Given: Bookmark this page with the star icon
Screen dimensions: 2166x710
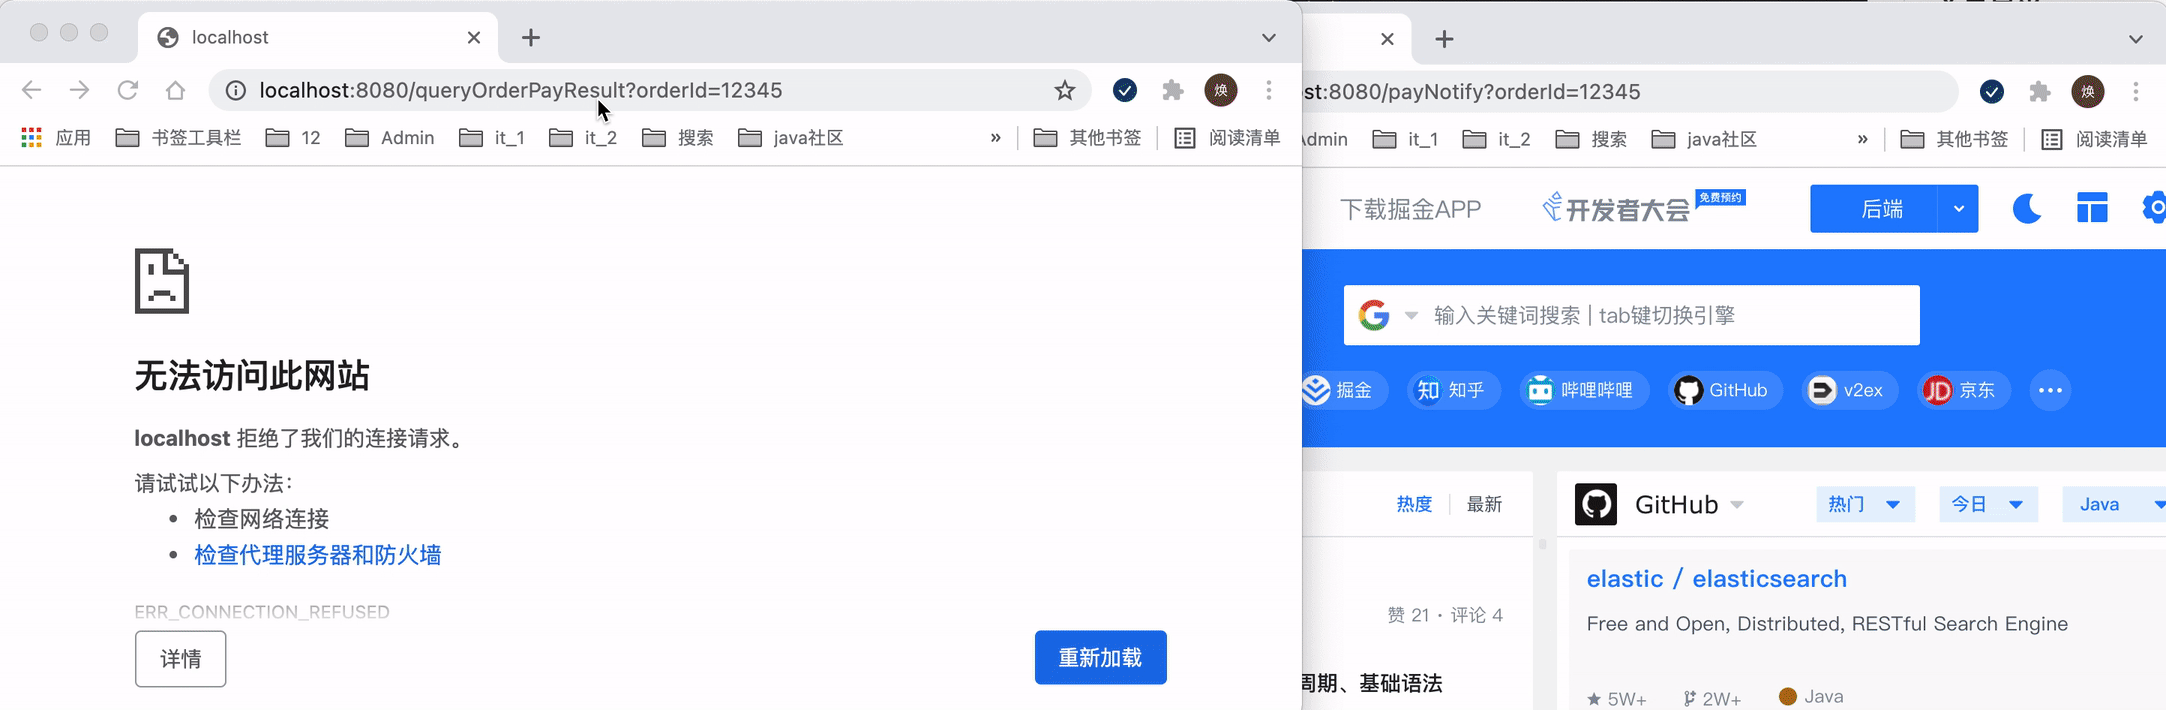Looking at the screenshot, I should (1065, 91).
